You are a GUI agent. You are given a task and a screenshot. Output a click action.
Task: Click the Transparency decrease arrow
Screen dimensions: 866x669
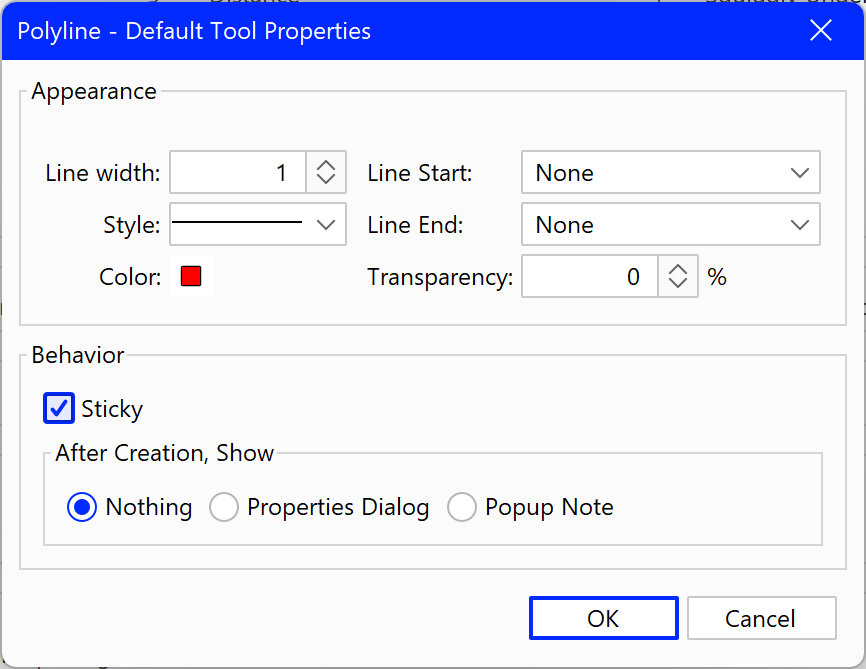(x=678, y=283)
